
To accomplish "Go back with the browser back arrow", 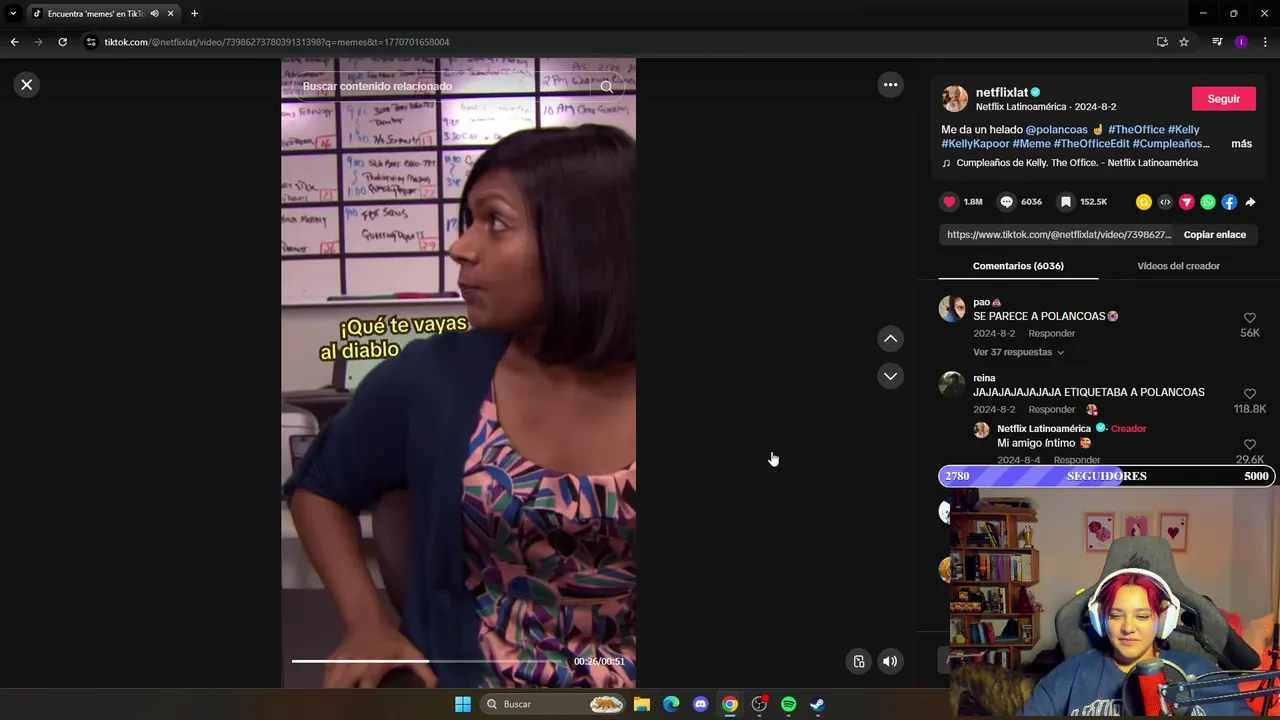I will [x=14, y=42].
